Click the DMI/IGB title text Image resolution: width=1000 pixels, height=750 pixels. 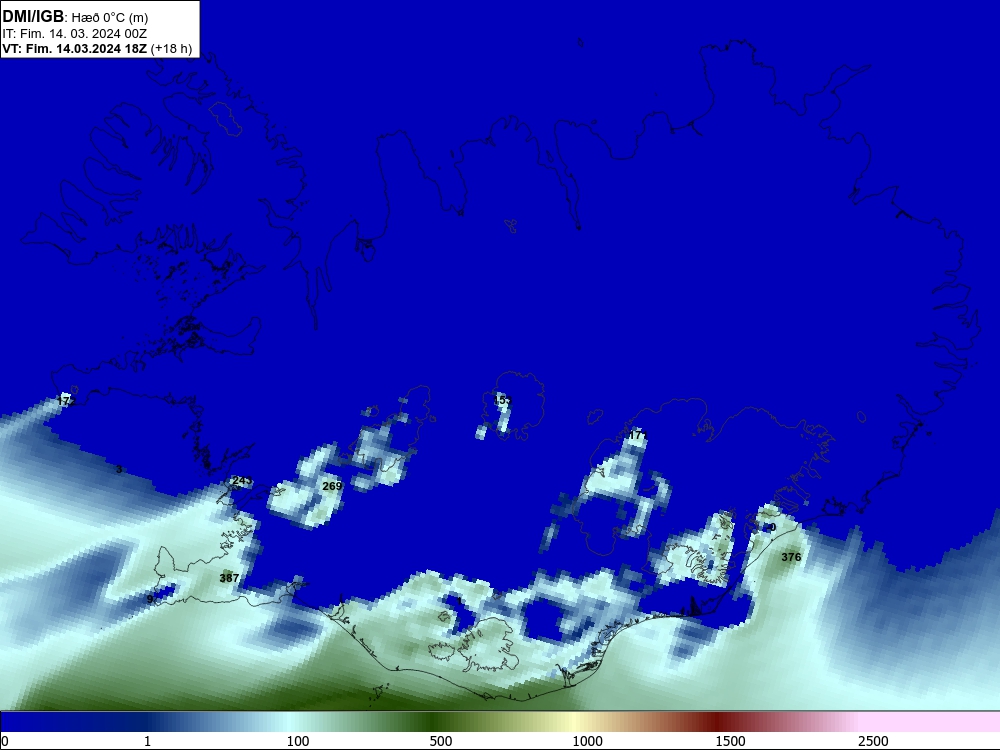(33, 17)
